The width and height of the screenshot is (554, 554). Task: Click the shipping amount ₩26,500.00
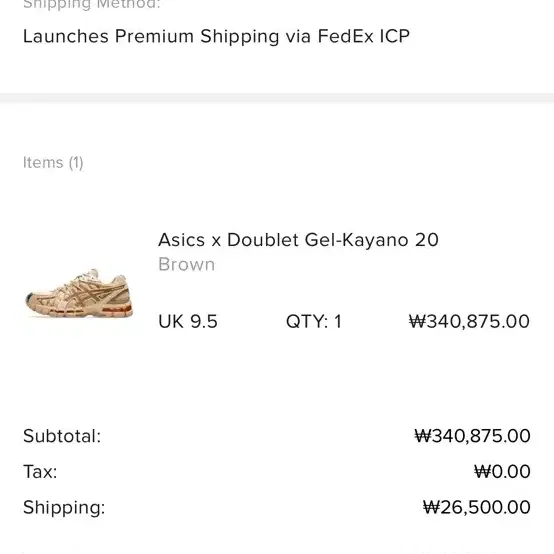click(477, 507)
